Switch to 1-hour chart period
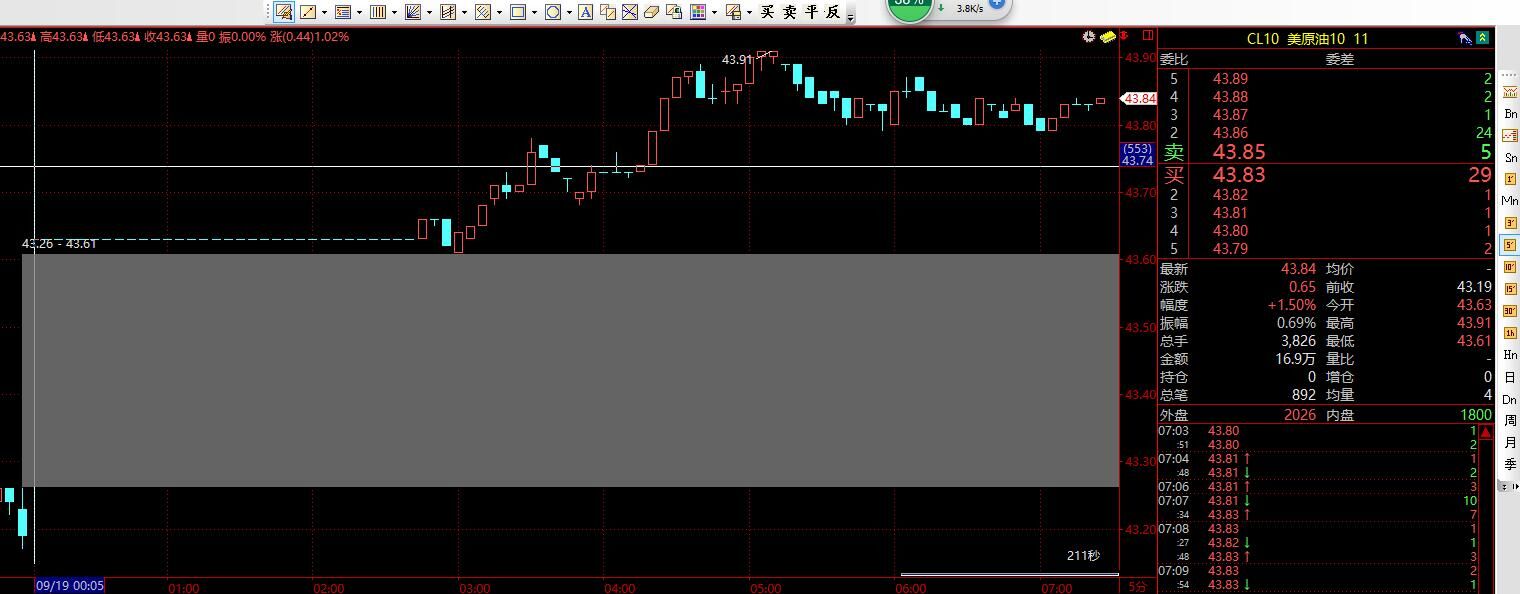The image size is (1520, 594). pyautogui.click(x=1510, y=333)
